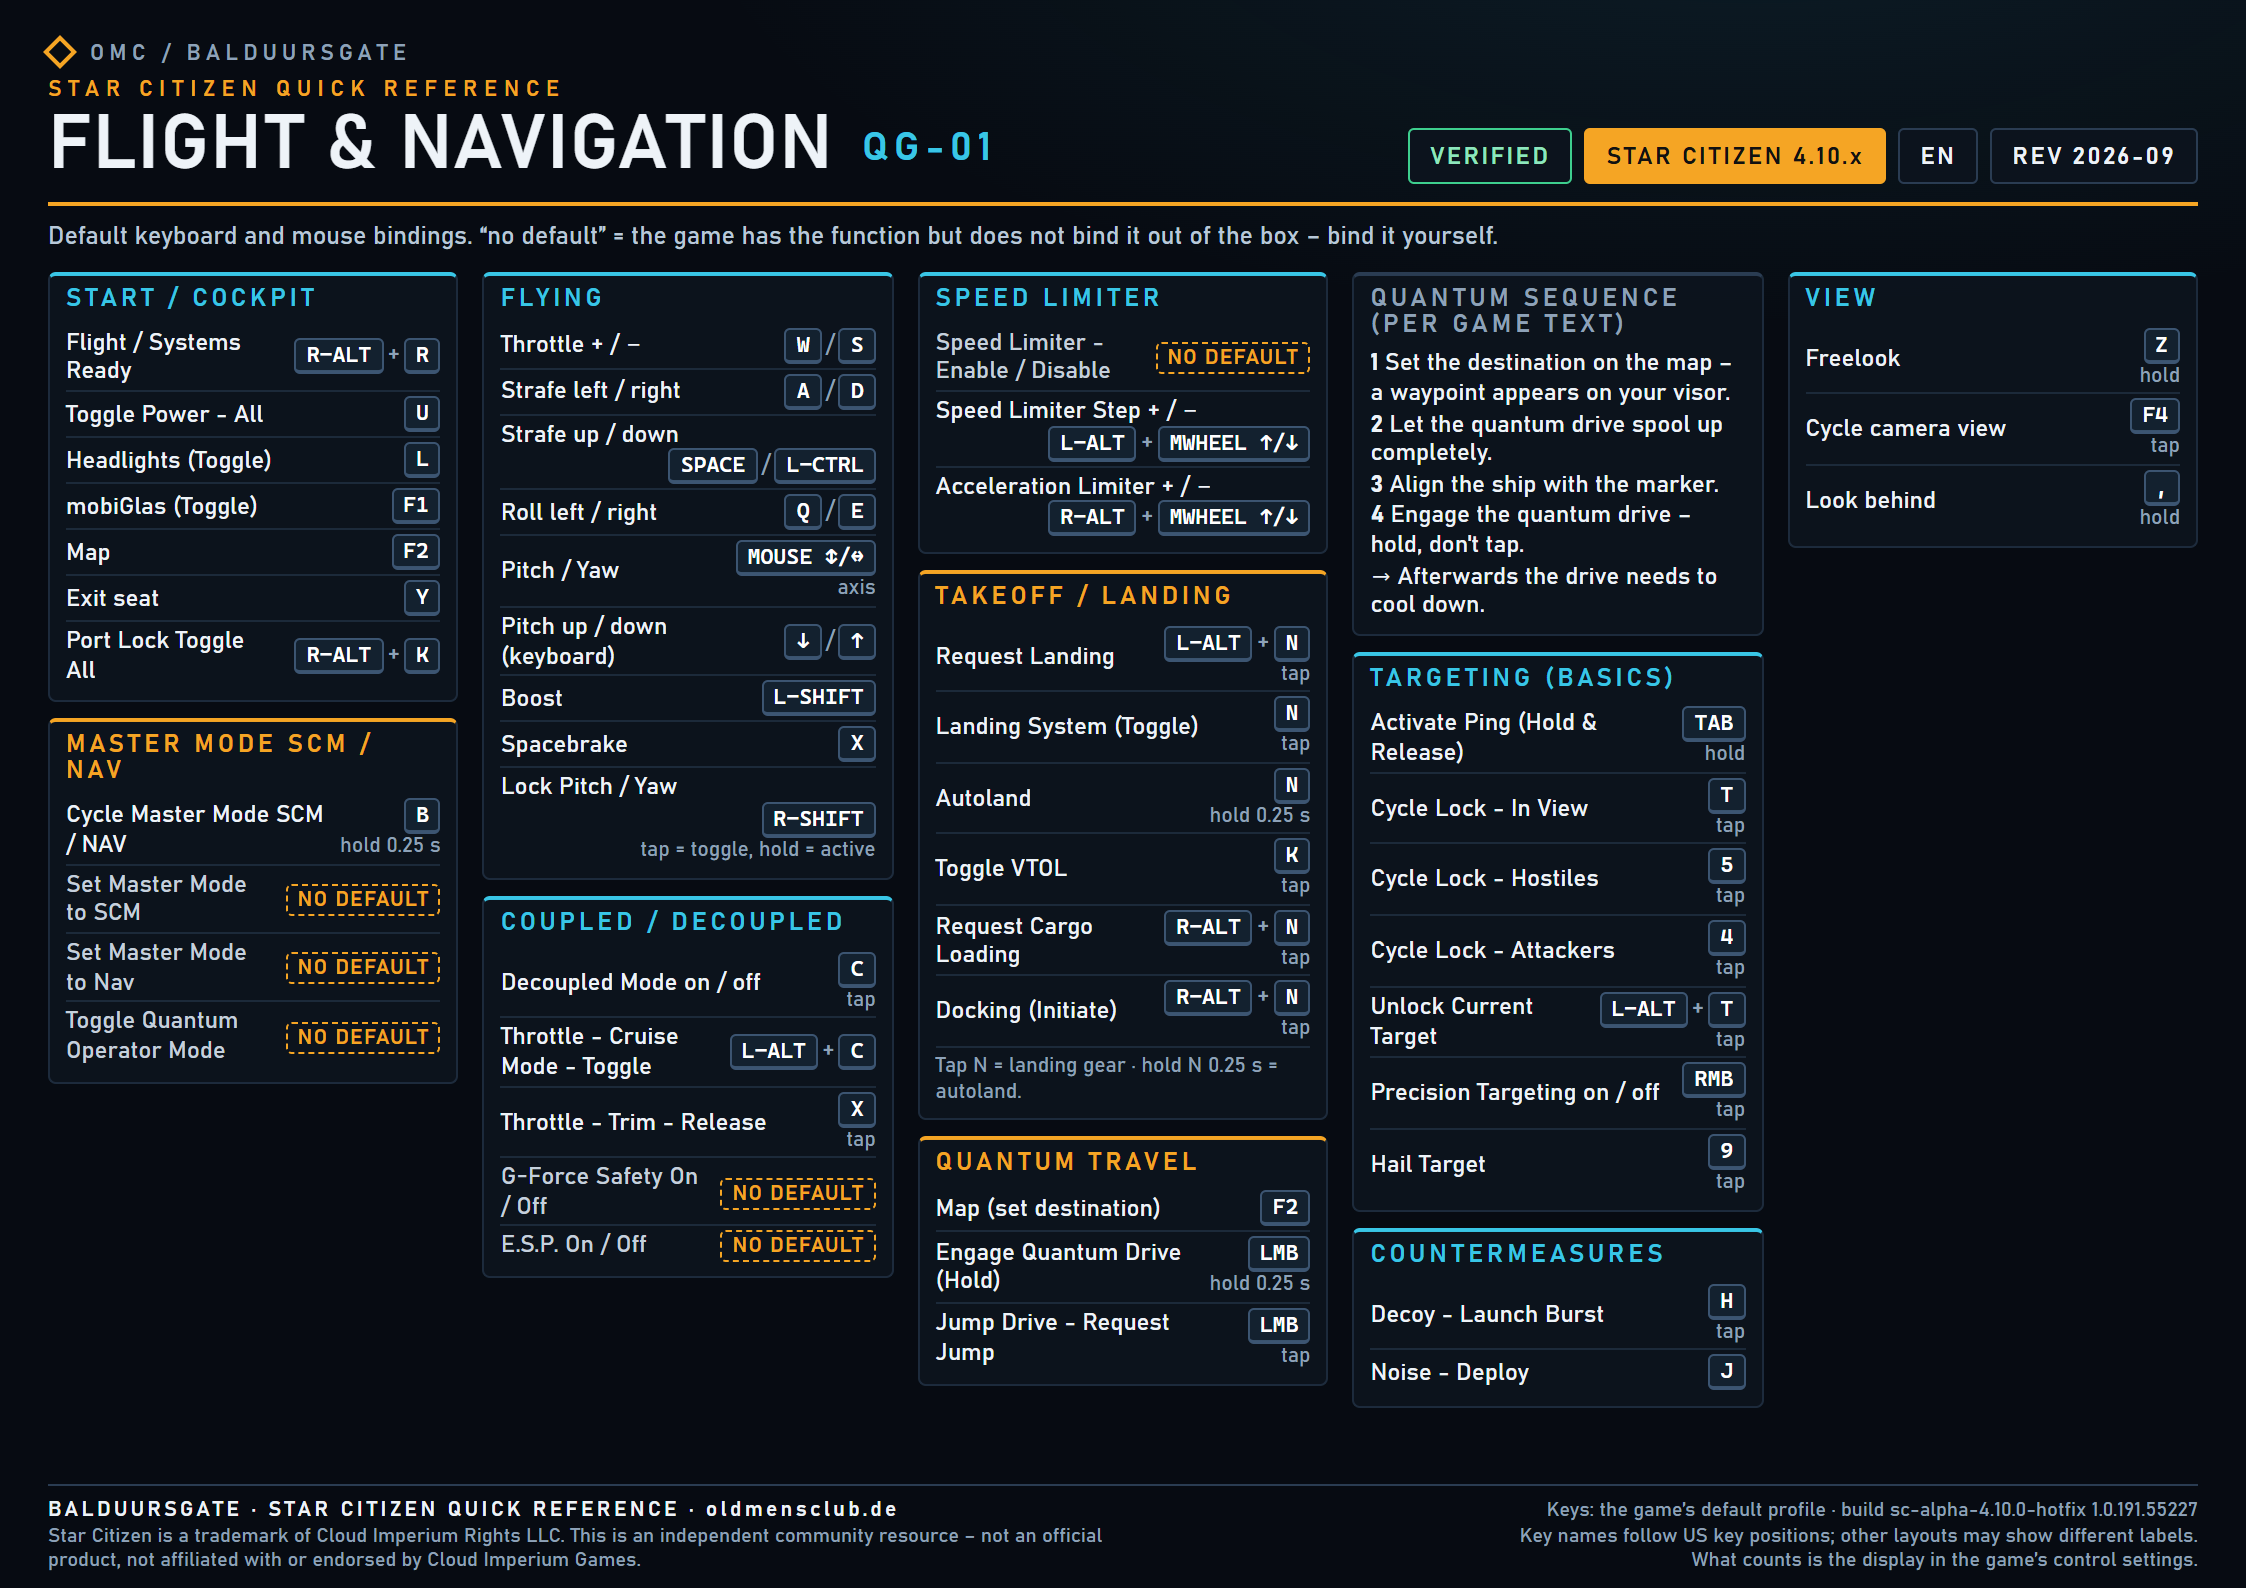
Task: Click the MWHEEL key in Acceleration Limiter row
Action: click(1234, 517)
